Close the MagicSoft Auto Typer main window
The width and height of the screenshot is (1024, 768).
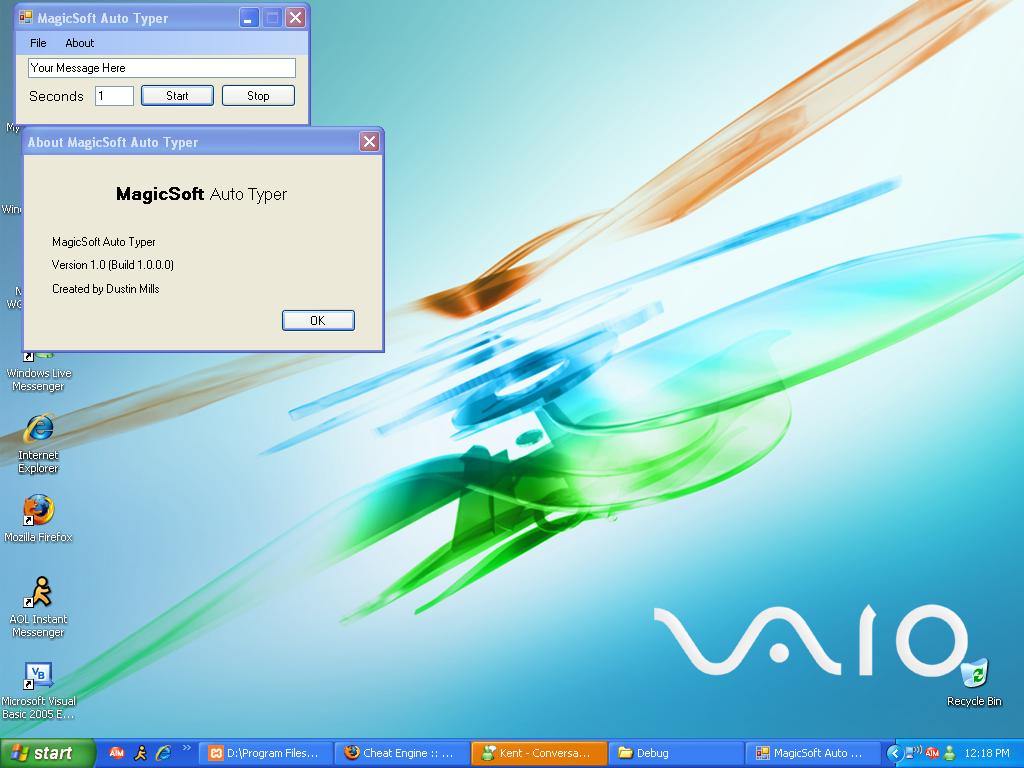tap(296, 18)
